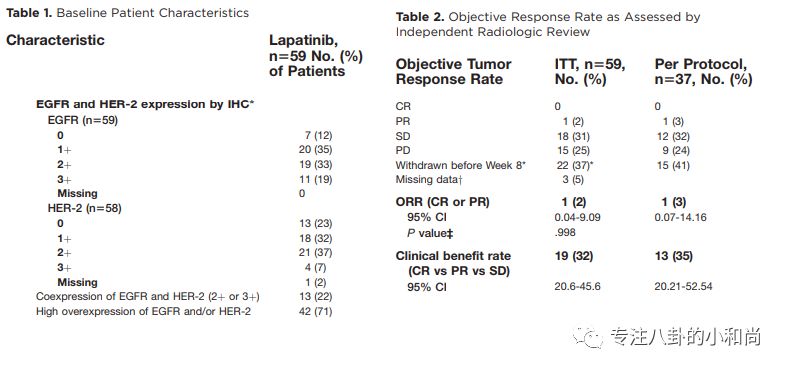Screen dimensions: 787x371
Task: Select the Lapatinib n=59 column header
Action: [x=316, y=55]
